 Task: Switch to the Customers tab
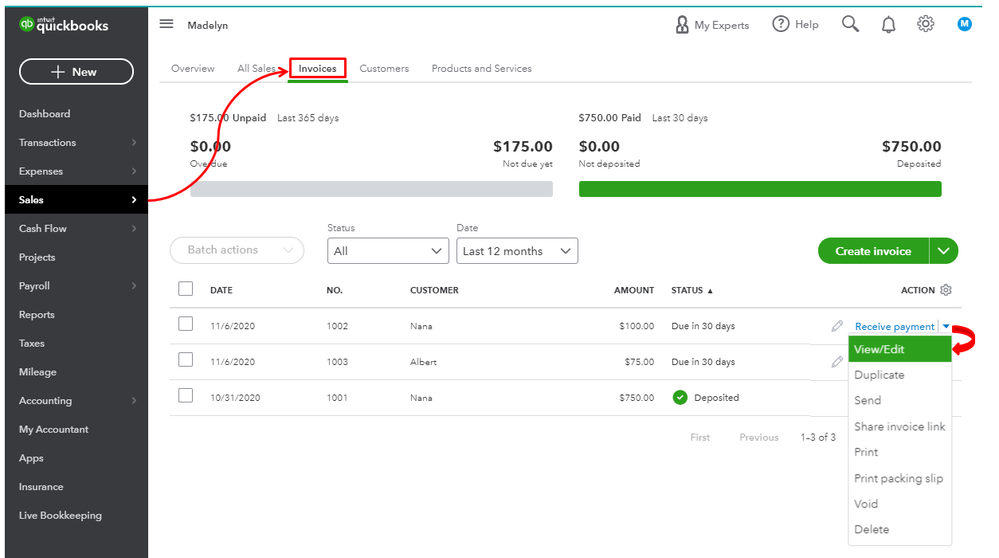click(x=384, y=68)
